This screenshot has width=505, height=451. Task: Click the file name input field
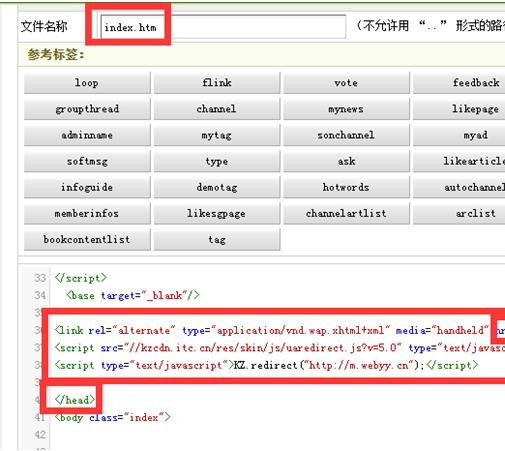223,27
